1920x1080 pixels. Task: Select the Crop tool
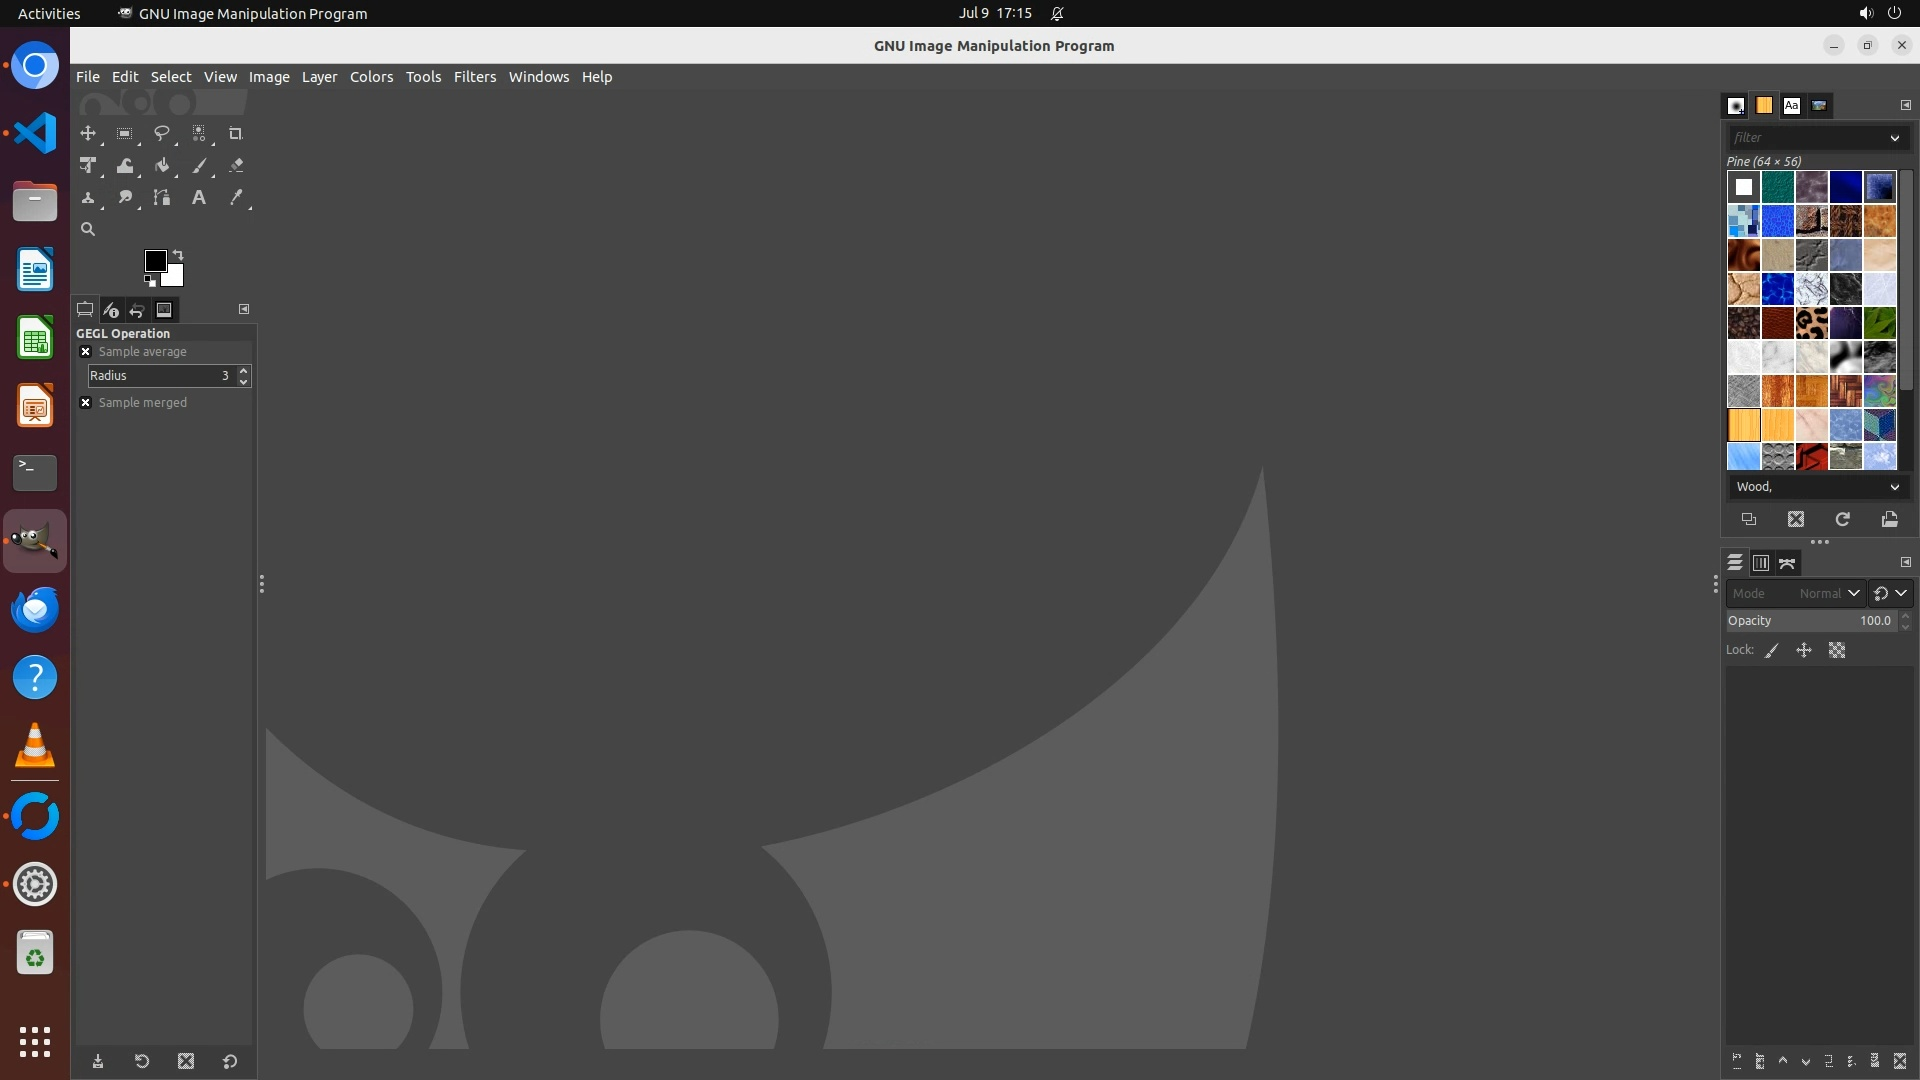pos(236,133)
